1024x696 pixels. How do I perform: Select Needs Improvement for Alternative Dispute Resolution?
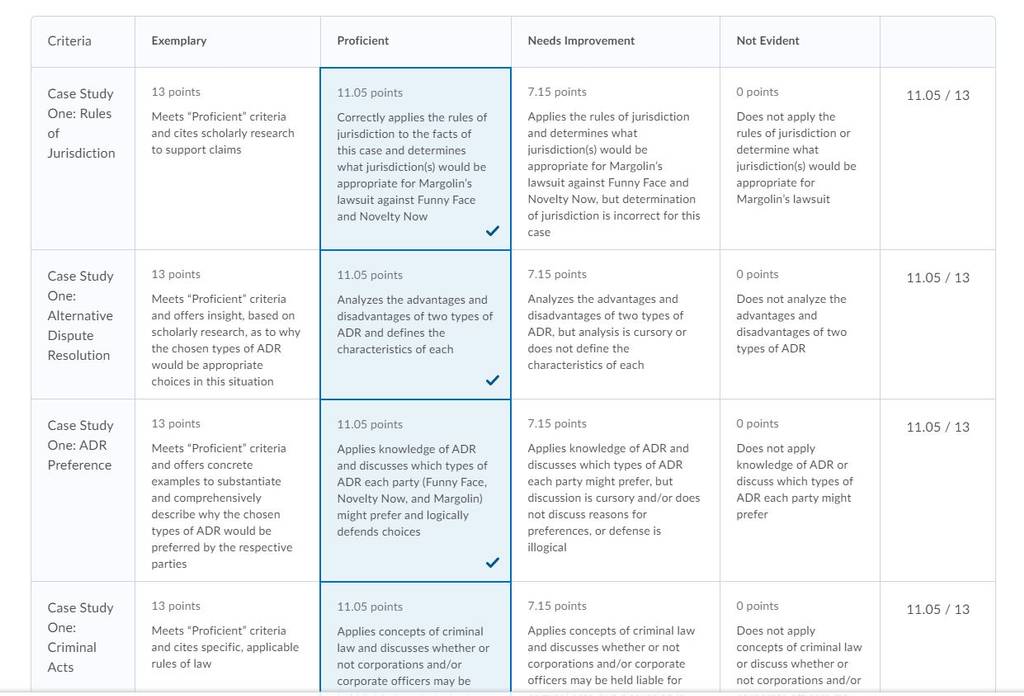[615, 324]
